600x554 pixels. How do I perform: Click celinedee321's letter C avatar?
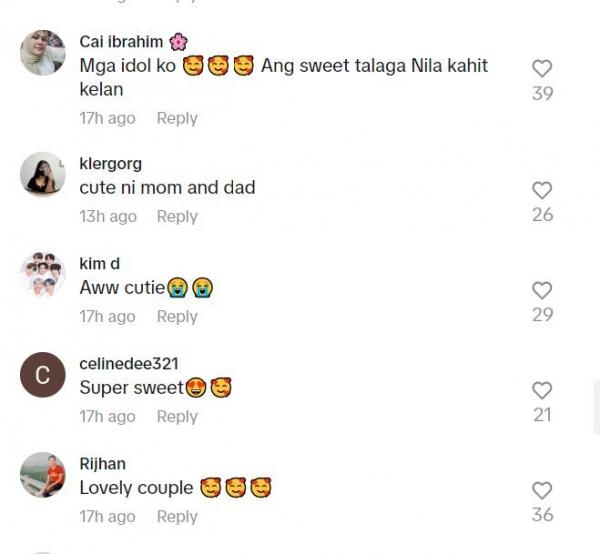click(x=42, y=375)
